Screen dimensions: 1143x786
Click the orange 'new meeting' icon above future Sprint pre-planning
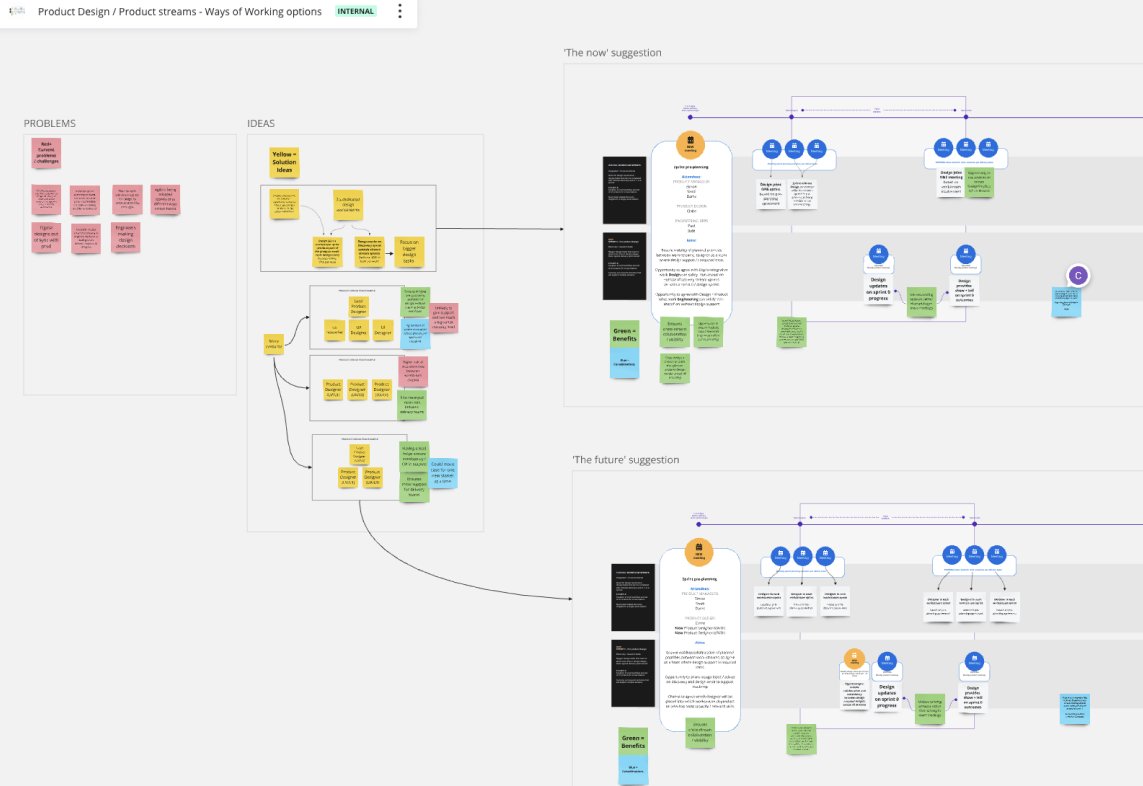pyautogui.click(x=698, y=550)
